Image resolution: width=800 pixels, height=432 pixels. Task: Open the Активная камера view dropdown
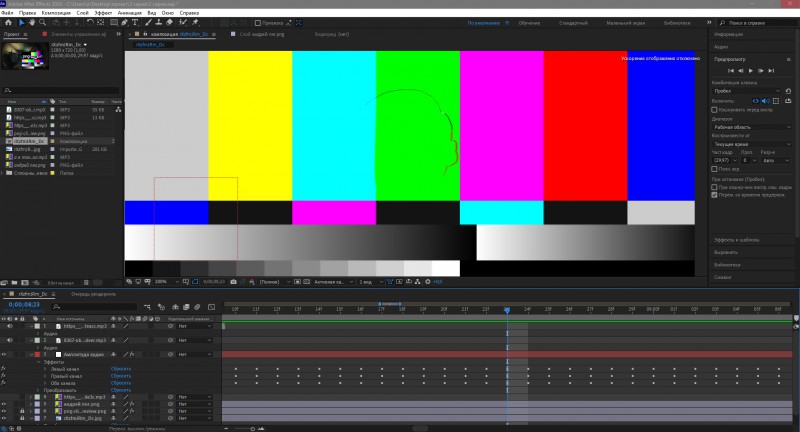[334, 282]
